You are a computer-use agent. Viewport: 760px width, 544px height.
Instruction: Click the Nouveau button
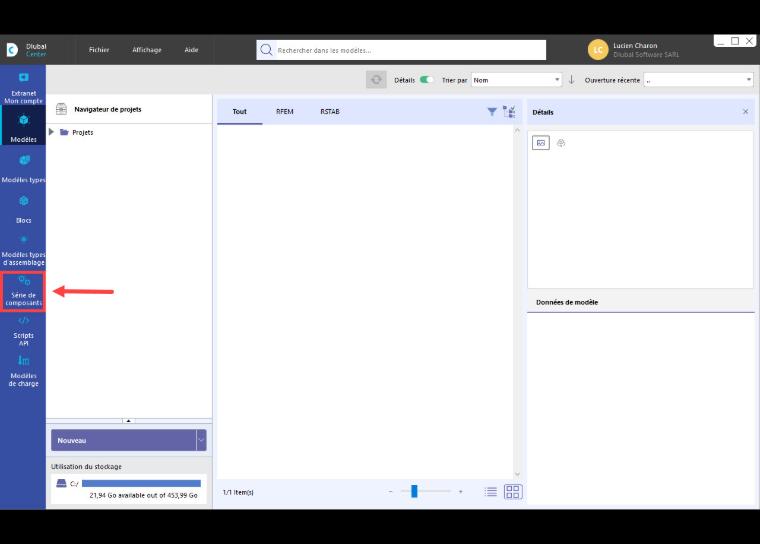124,440
